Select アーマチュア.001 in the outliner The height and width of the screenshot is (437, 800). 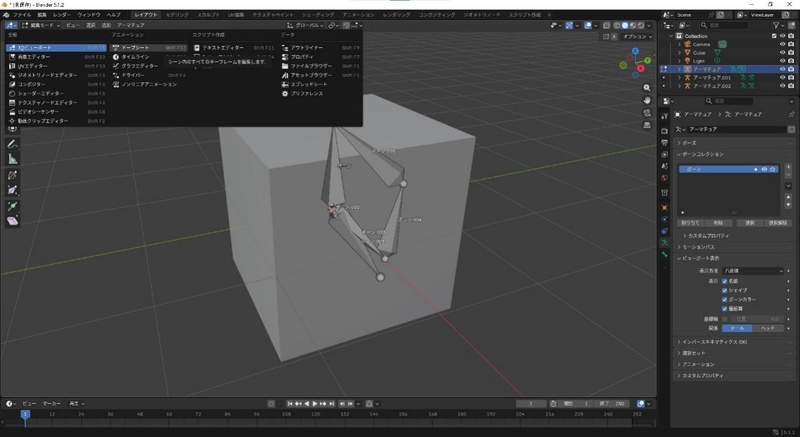[x=712, y=78]
